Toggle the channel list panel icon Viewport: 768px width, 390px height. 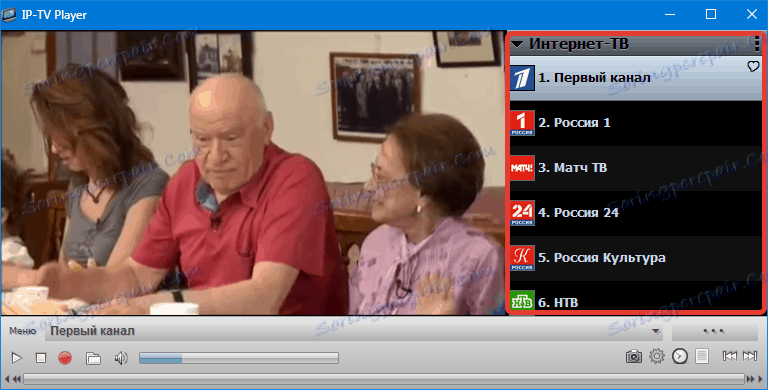702,356
